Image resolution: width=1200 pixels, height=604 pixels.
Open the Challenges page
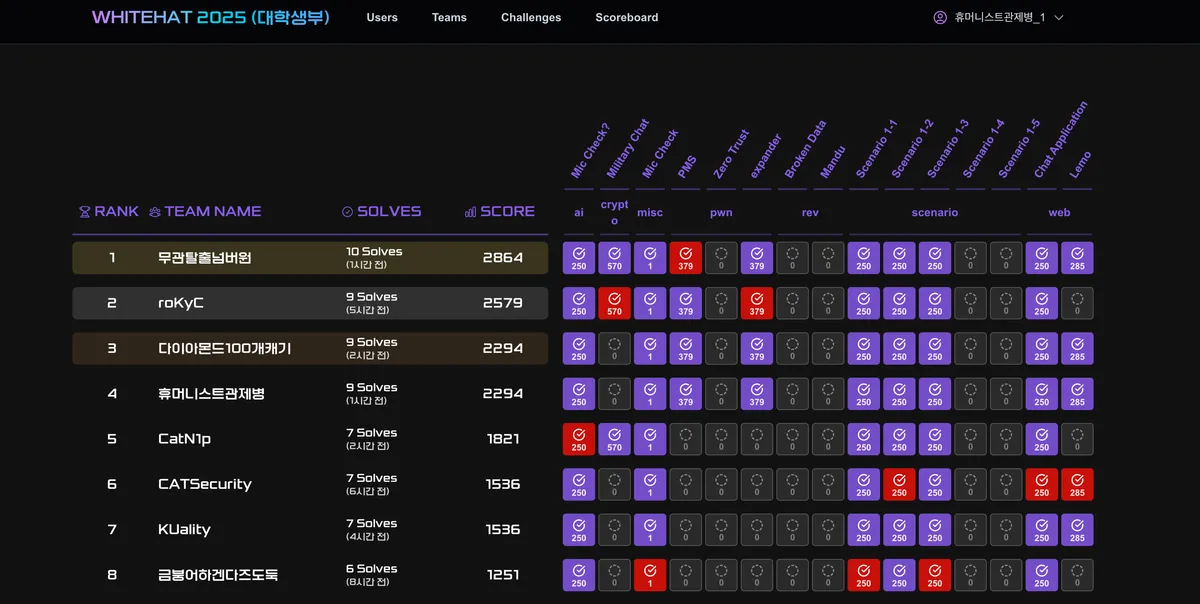click(530, 17)
